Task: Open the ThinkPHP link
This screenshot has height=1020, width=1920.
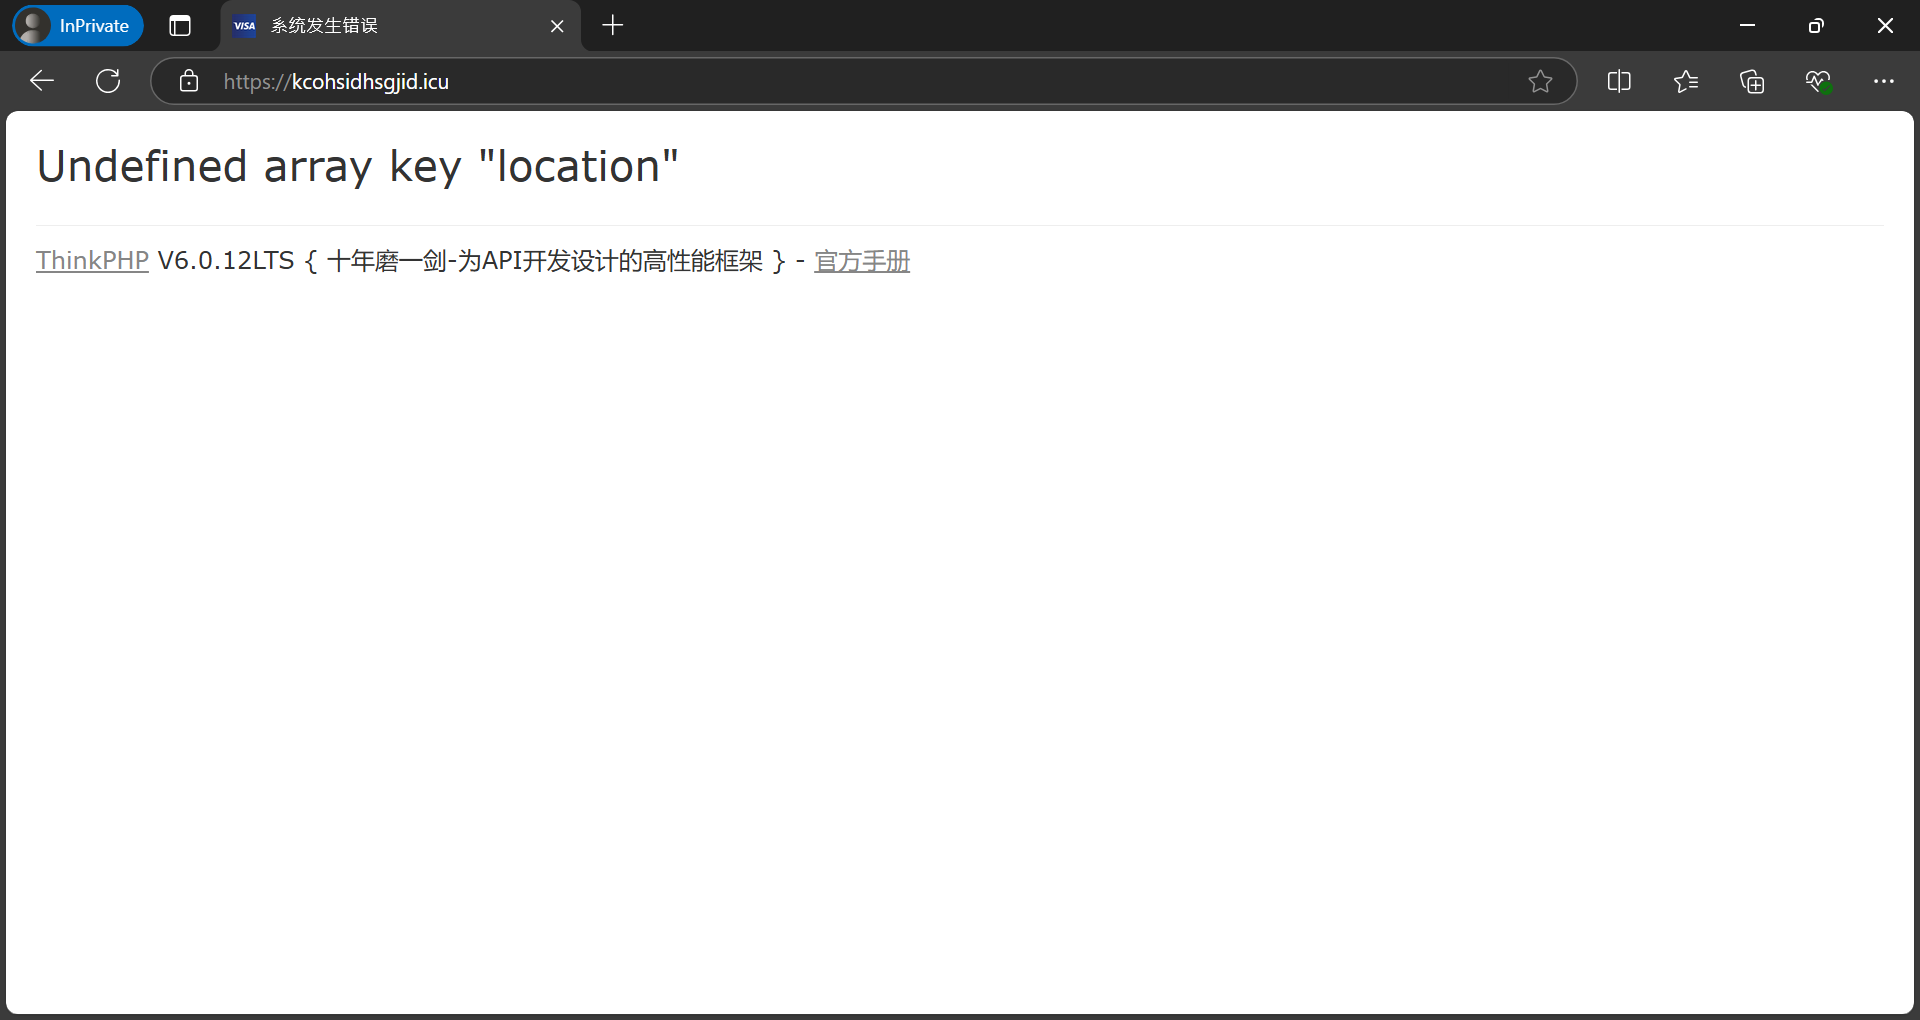Action: click(92, 261)
